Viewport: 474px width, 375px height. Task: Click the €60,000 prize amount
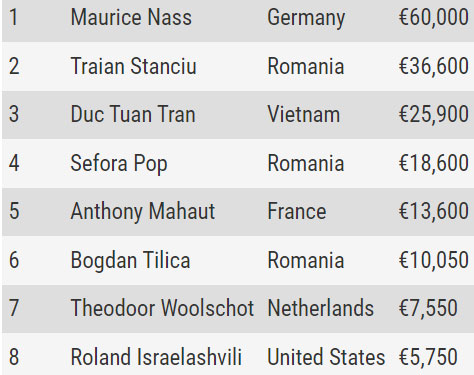point(434,17)
